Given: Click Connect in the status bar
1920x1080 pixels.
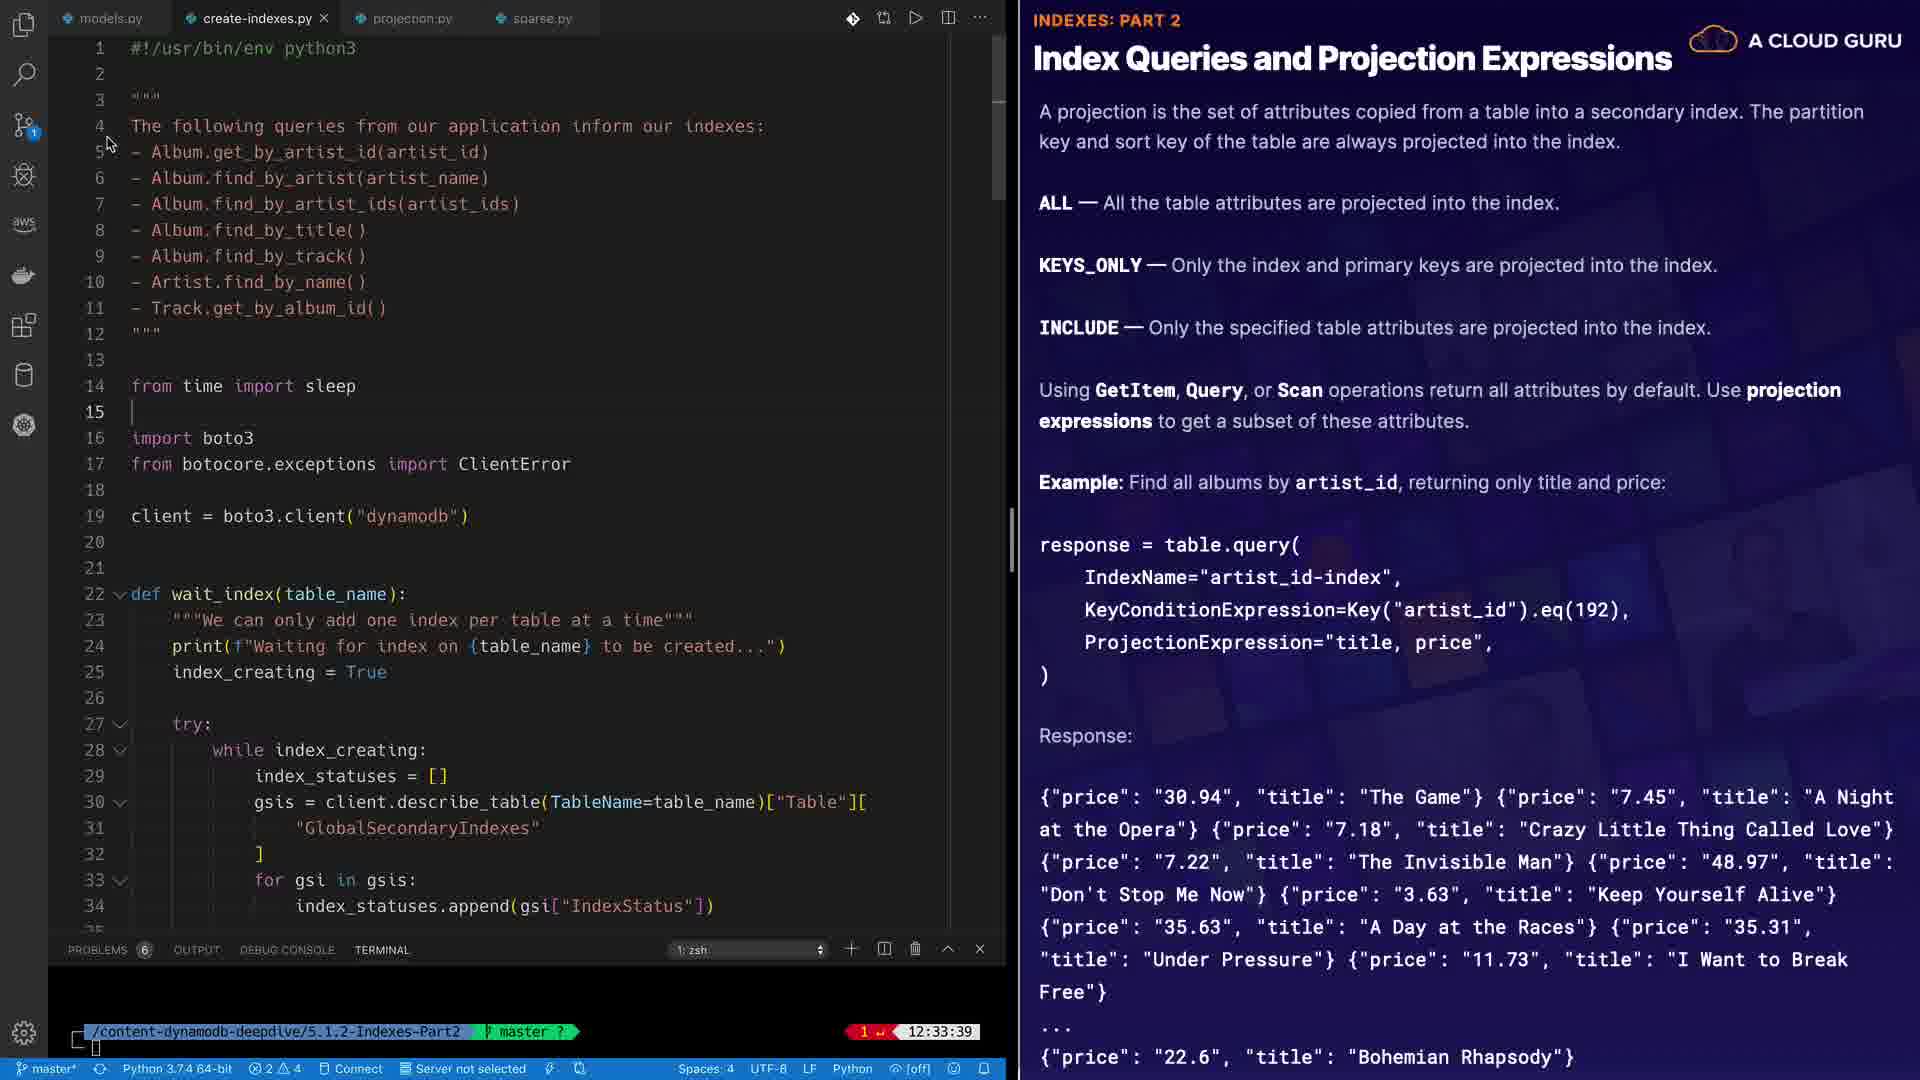Looking at the screenshot, I should click(350, 1068).
